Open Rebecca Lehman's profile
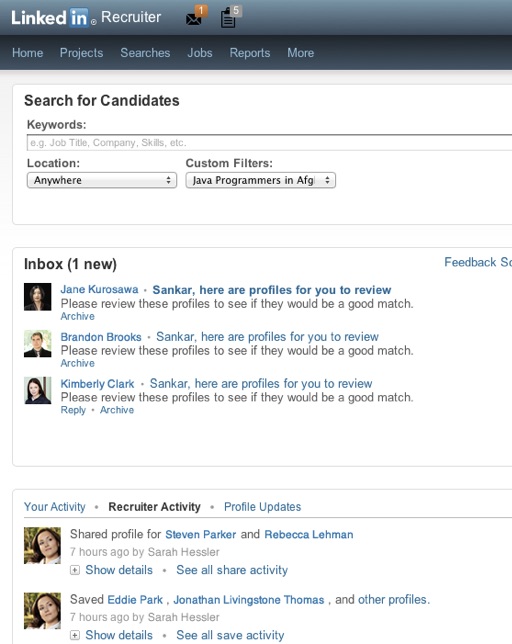Viewport: 512px width, 644px height. tap(309, 534)
